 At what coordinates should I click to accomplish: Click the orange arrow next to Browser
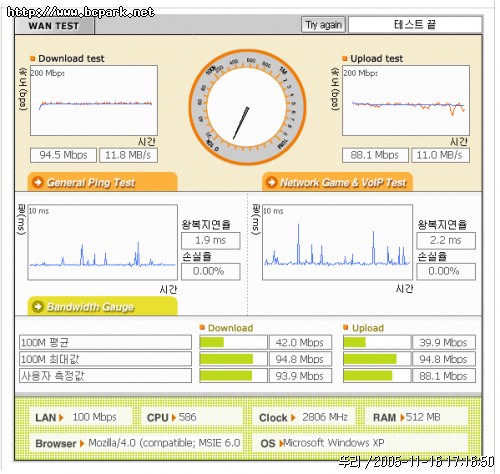point(82,444)
